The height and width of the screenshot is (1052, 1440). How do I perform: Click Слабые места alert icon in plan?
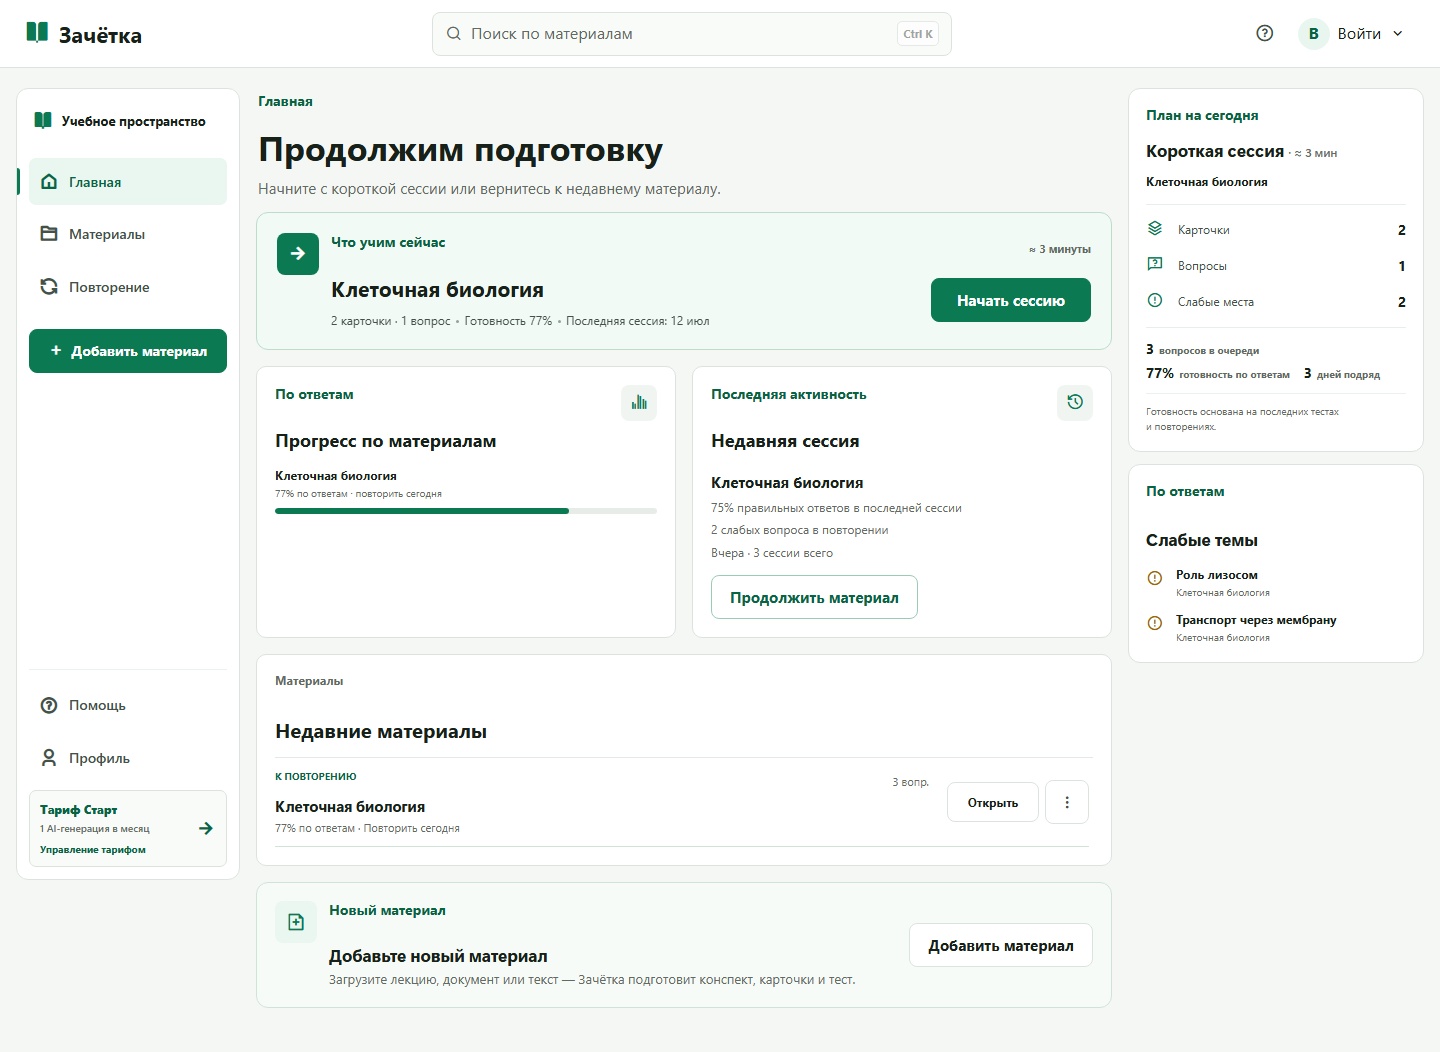(1155, 301)
